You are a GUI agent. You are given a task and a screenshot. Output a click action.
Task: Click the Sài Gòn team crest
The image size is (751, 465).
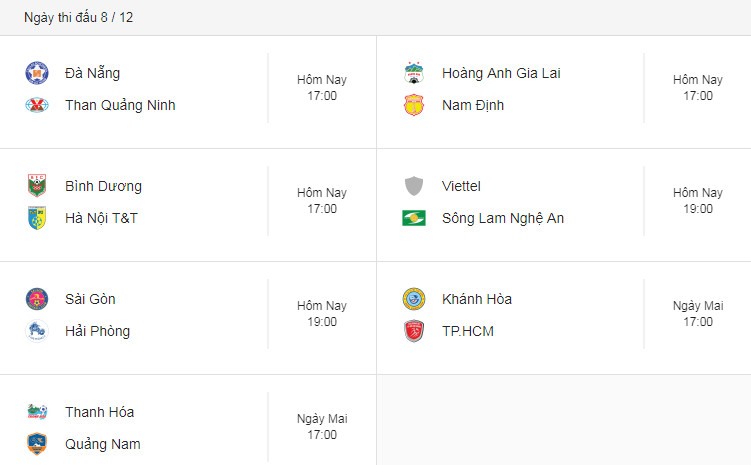tap(37, 298)
